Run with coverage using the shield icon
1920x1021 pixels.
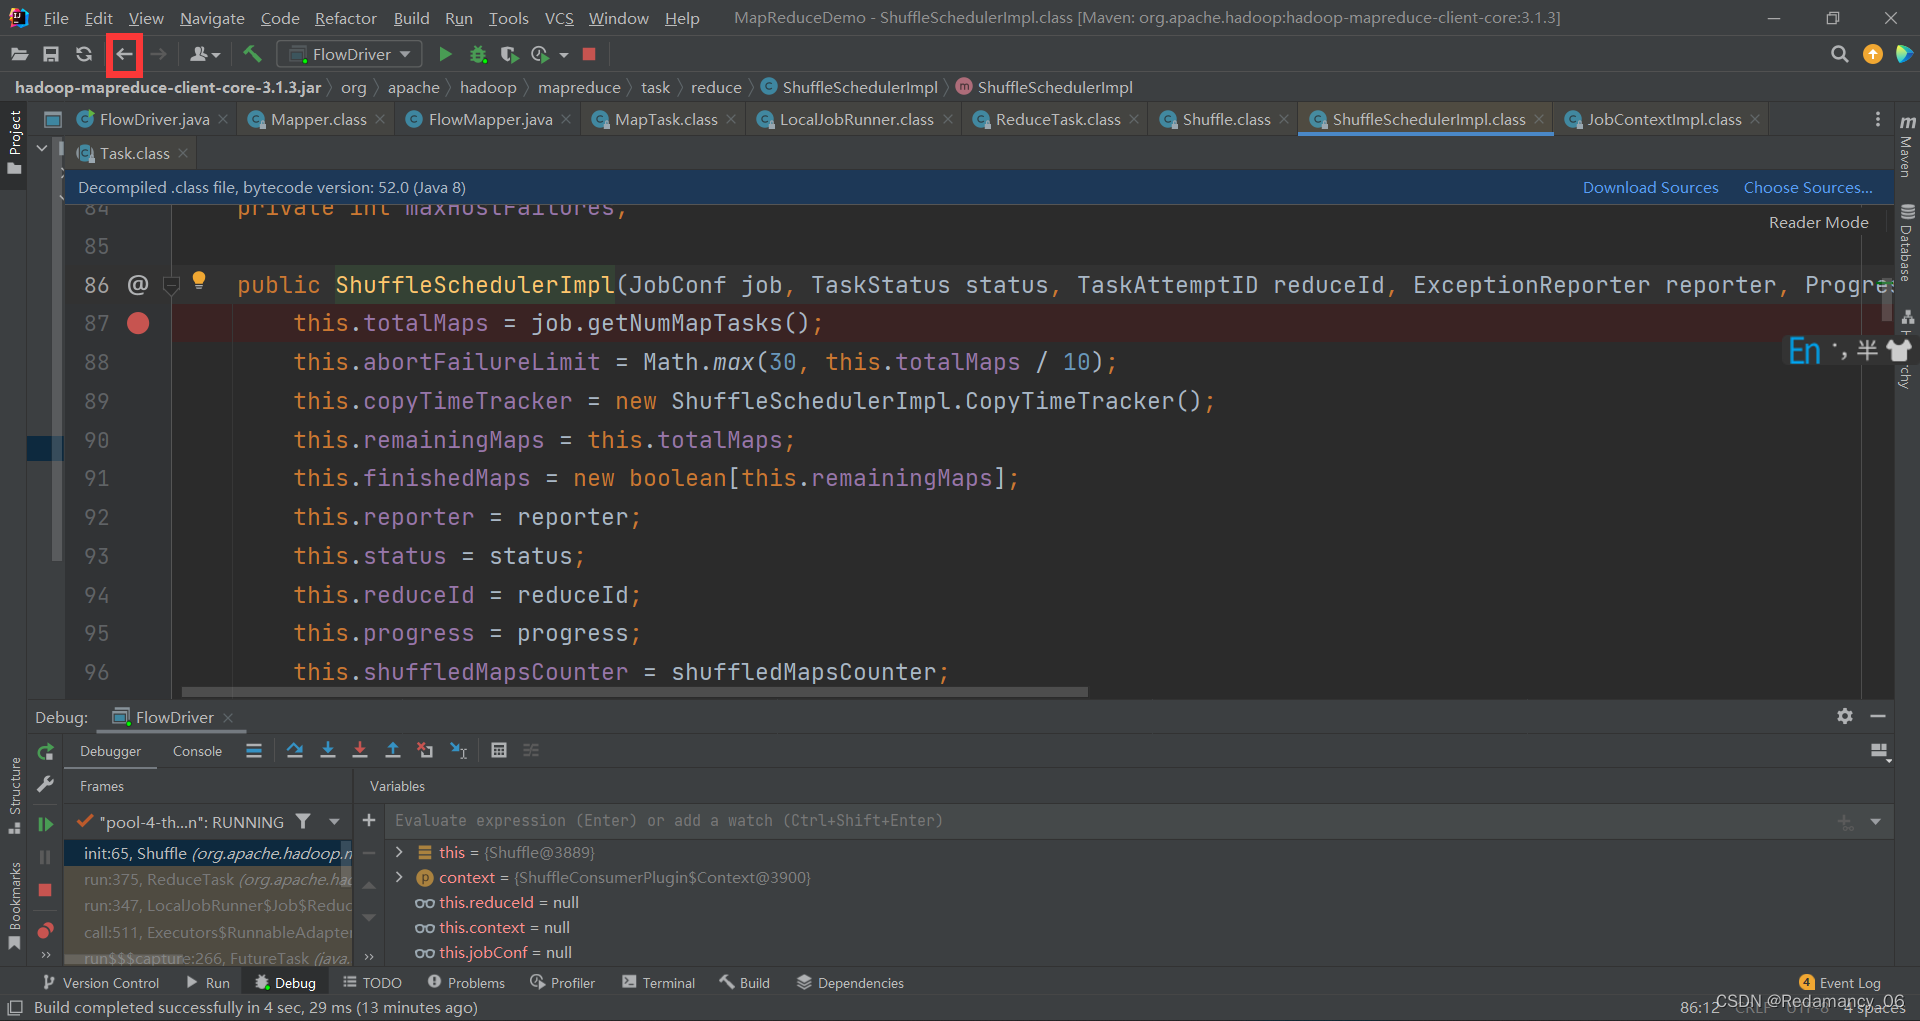click(x=509, y=54)
